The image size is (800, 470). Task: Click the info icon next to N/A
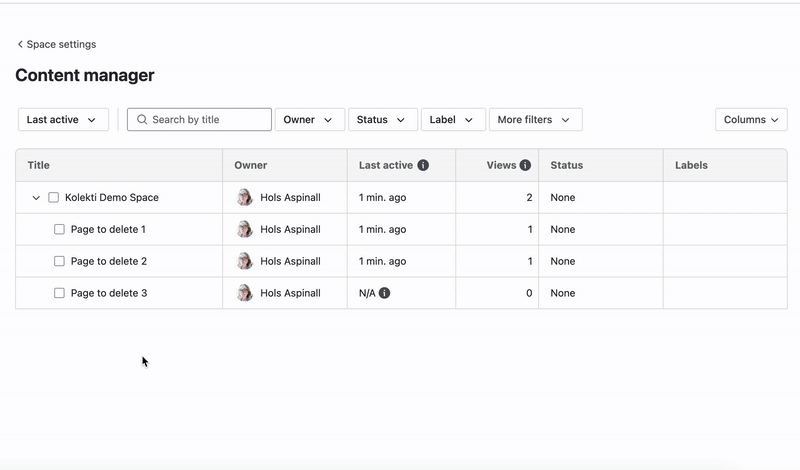385,293
